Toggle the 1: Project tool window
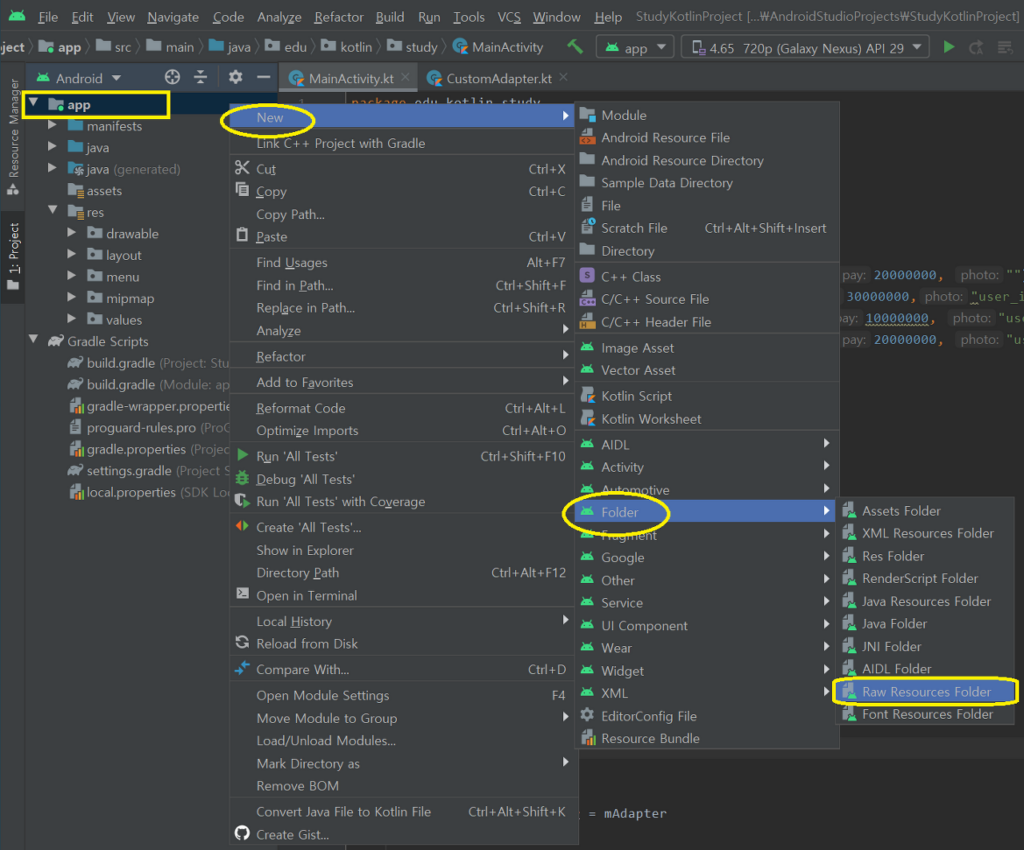Screen dimensions: 1024x850 (13, 255)
